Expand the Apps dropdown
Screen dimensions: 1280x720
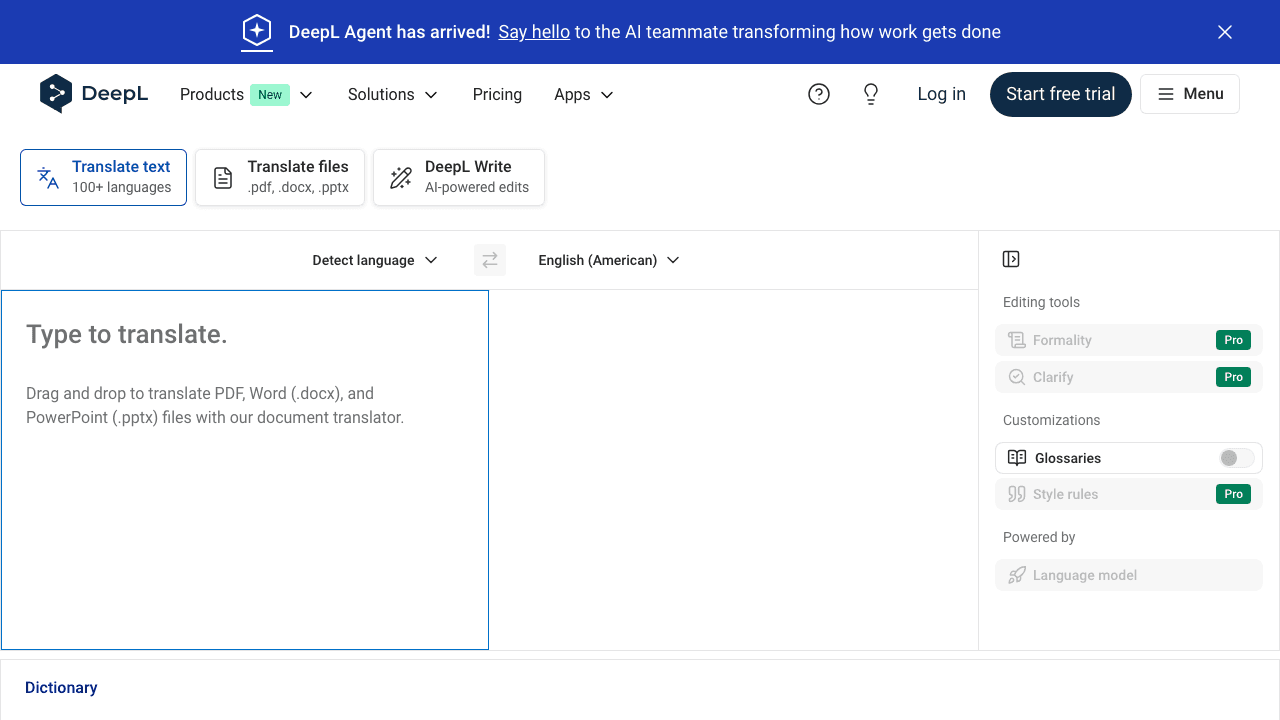583,94
